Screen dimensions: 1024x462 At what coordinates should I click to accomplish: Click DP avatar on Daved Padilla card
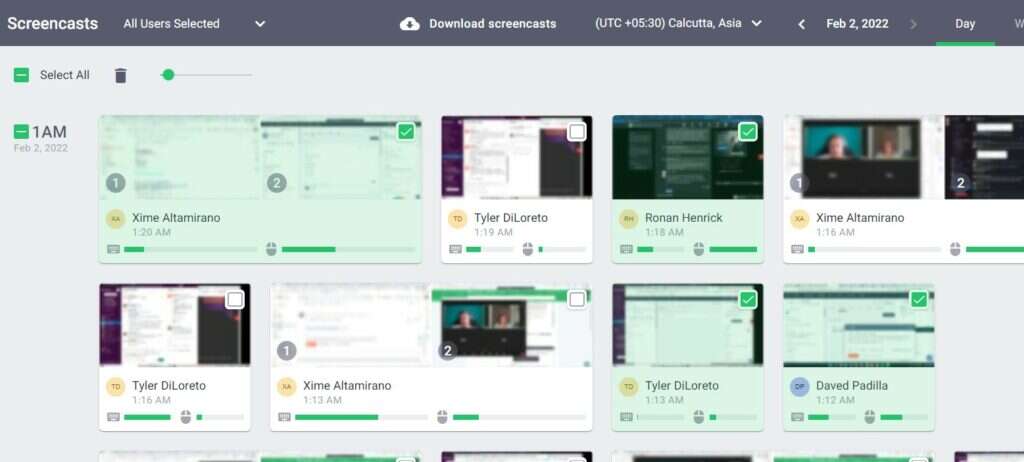[x=800, y=387]
